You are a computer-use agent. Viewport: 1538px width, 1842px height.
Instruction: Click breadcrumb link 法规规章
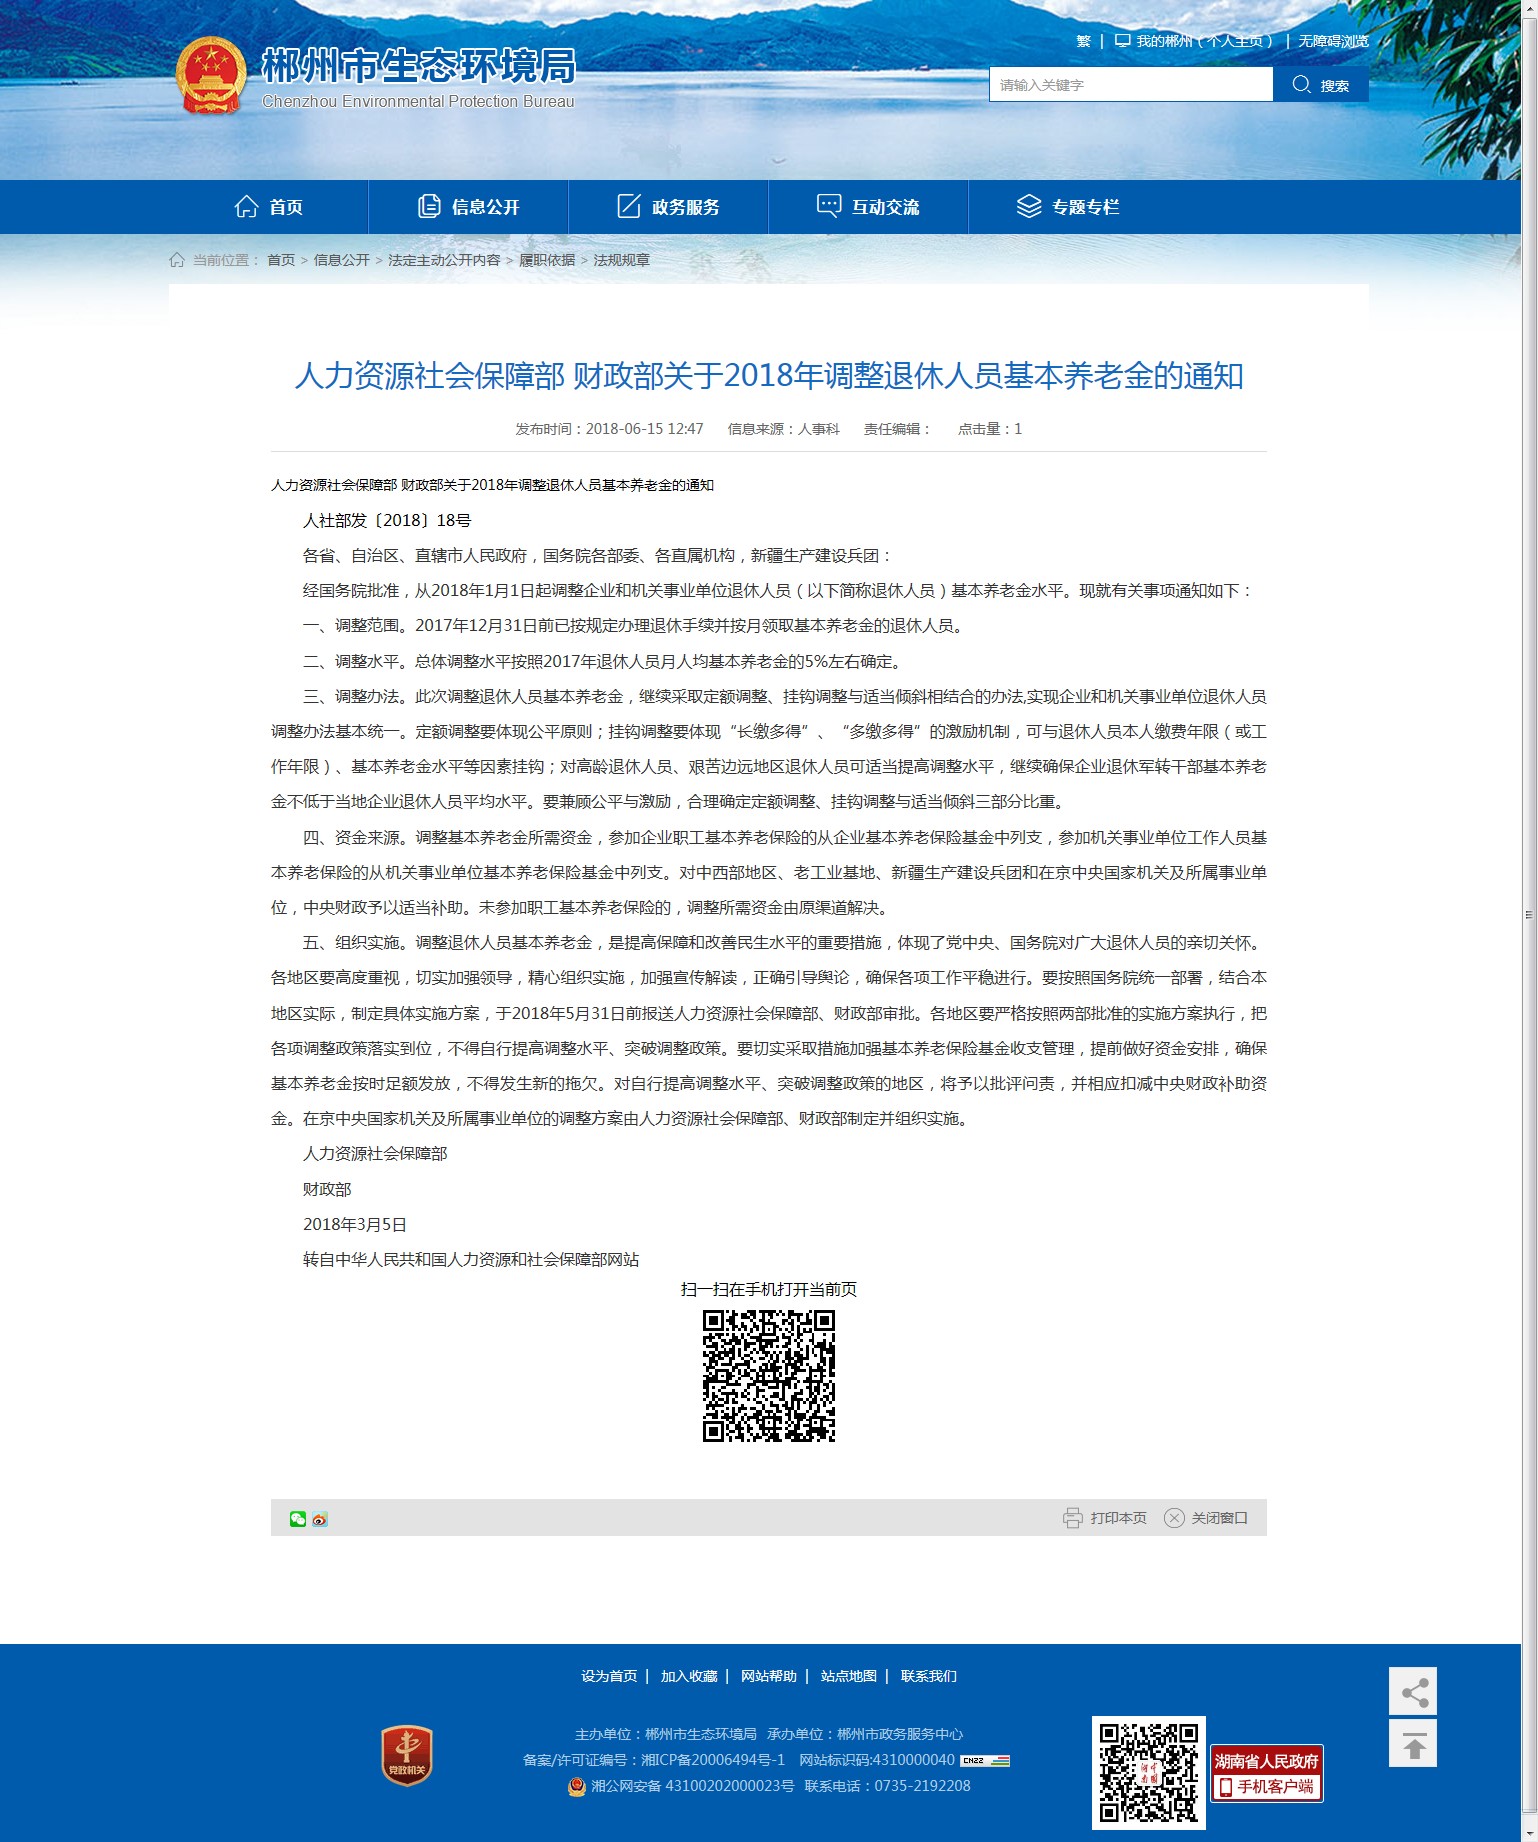tap(622, 260)
